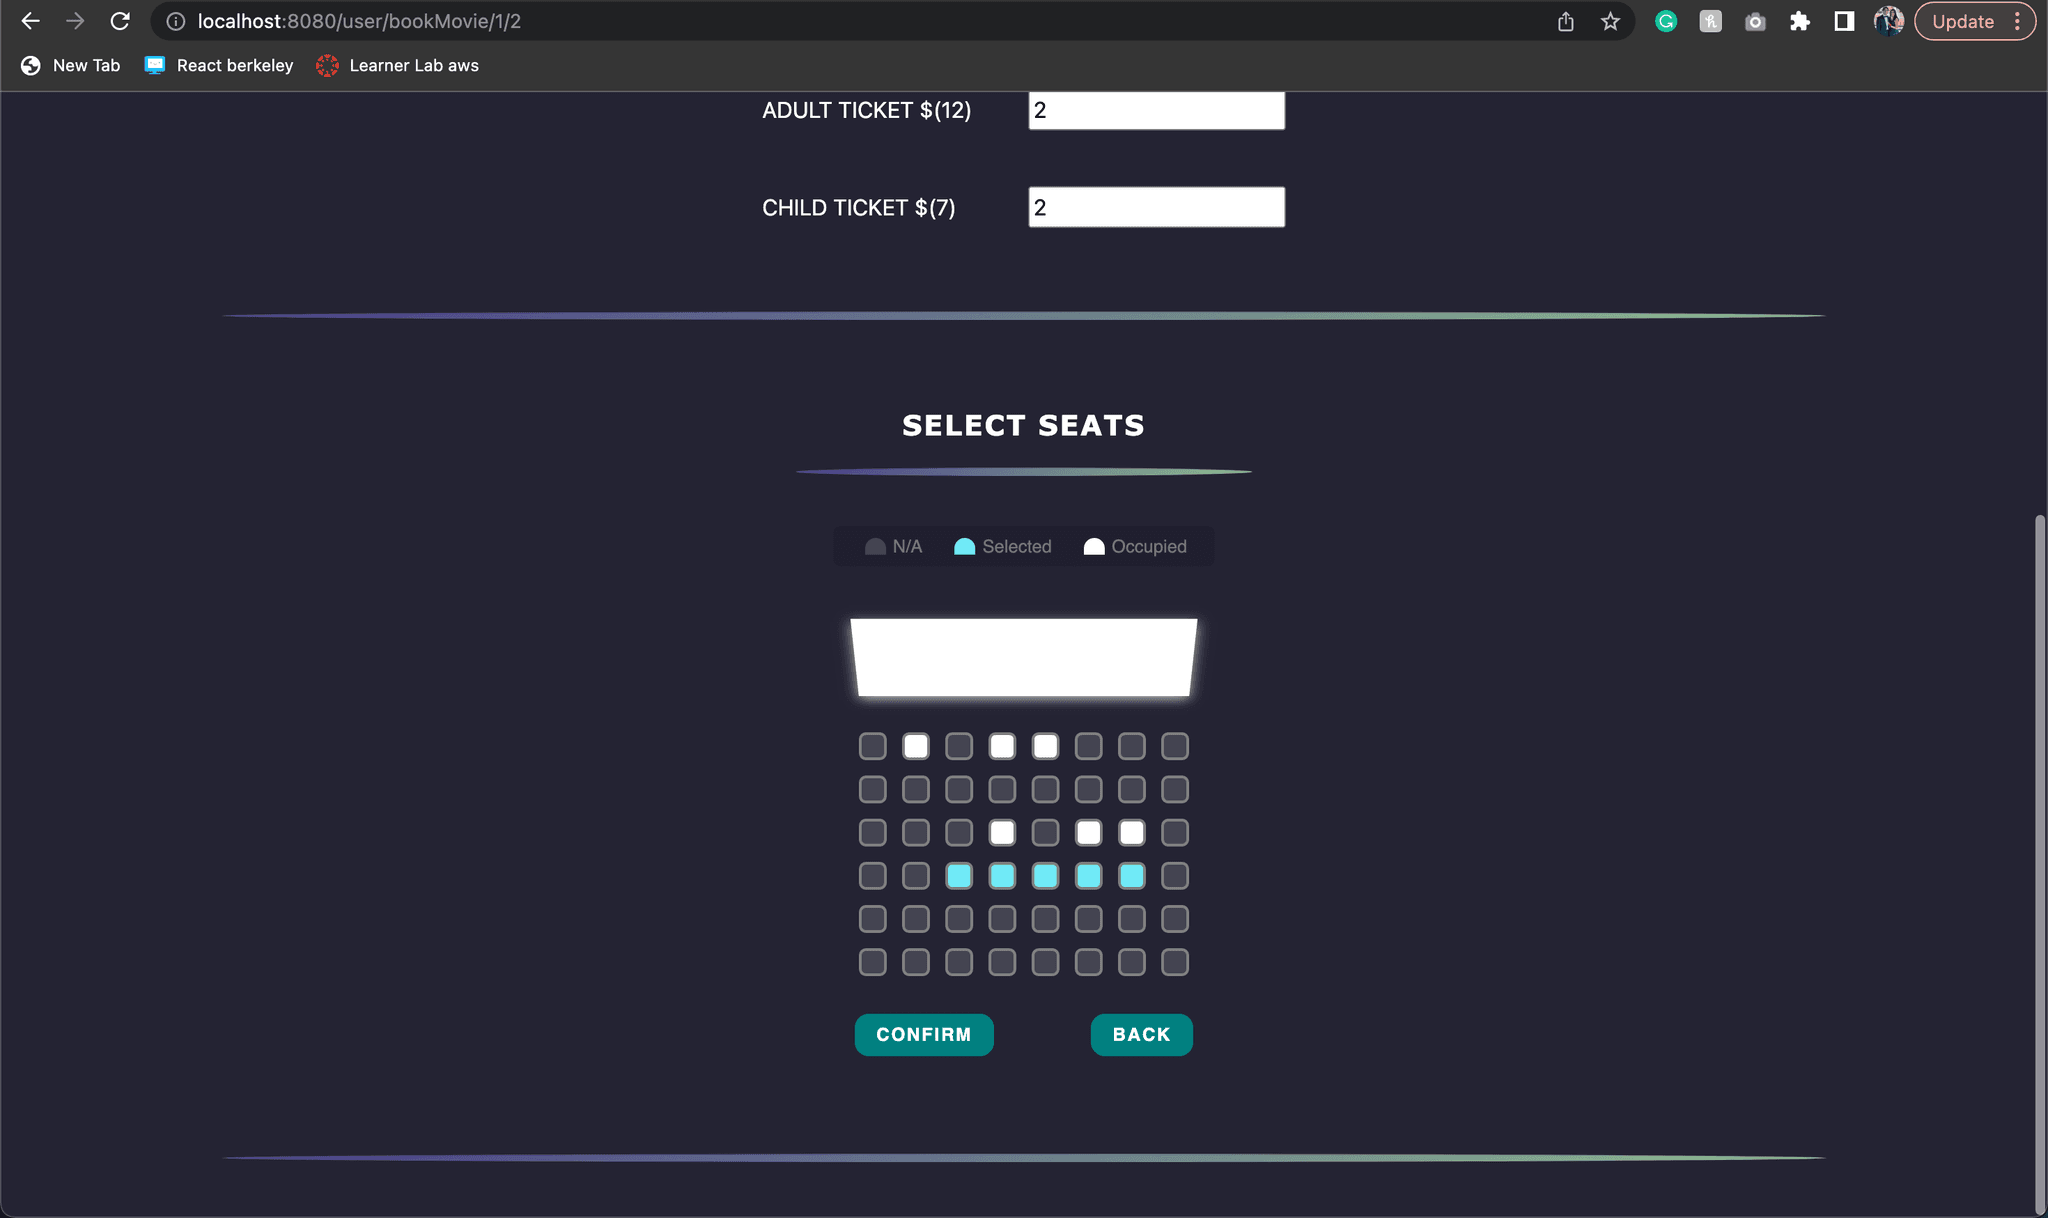Click the occupied seventh seat in third row
Viewport: 2048px width, 1218px height.
1132,832
